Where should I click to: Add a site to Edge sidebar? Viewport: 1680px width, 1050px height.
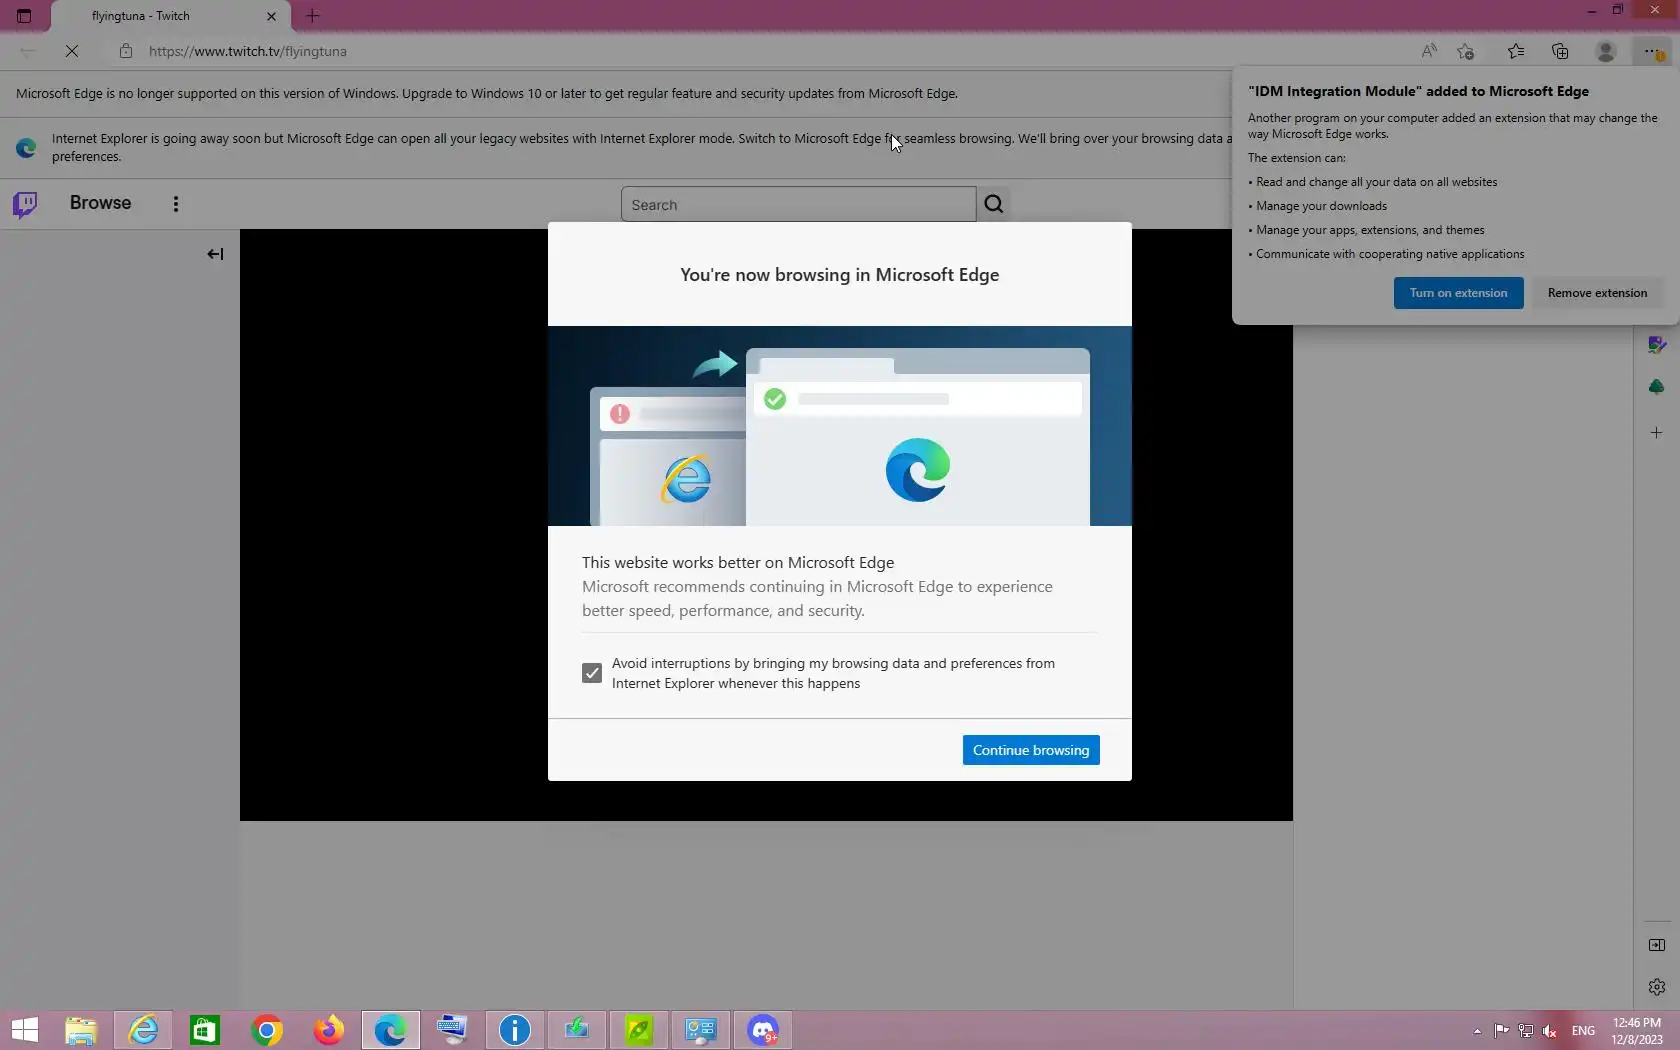click(x=1657, y=433)
